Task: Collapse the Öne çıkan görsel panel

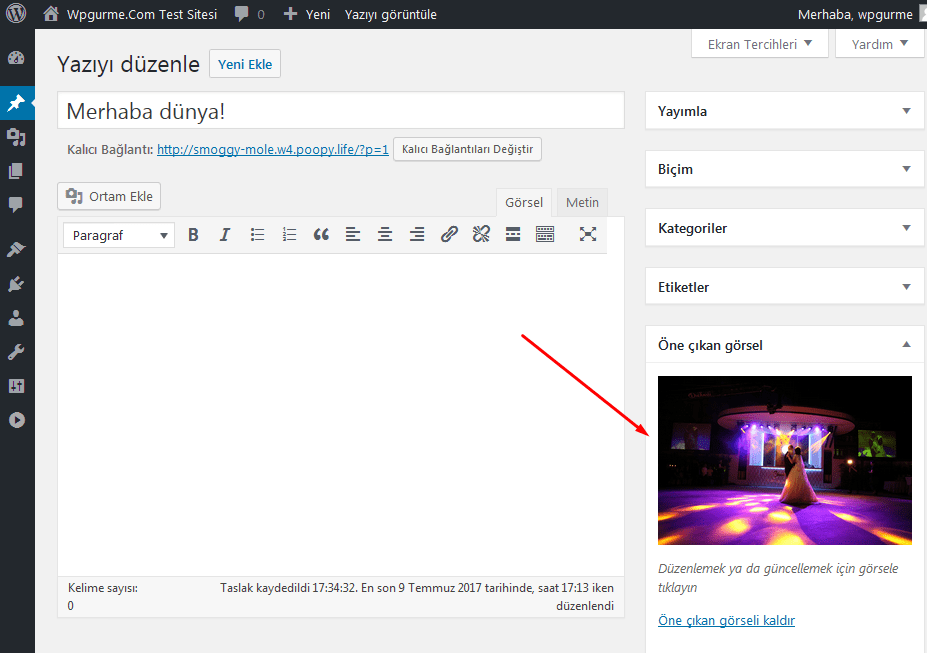Action: click(906, 345)
